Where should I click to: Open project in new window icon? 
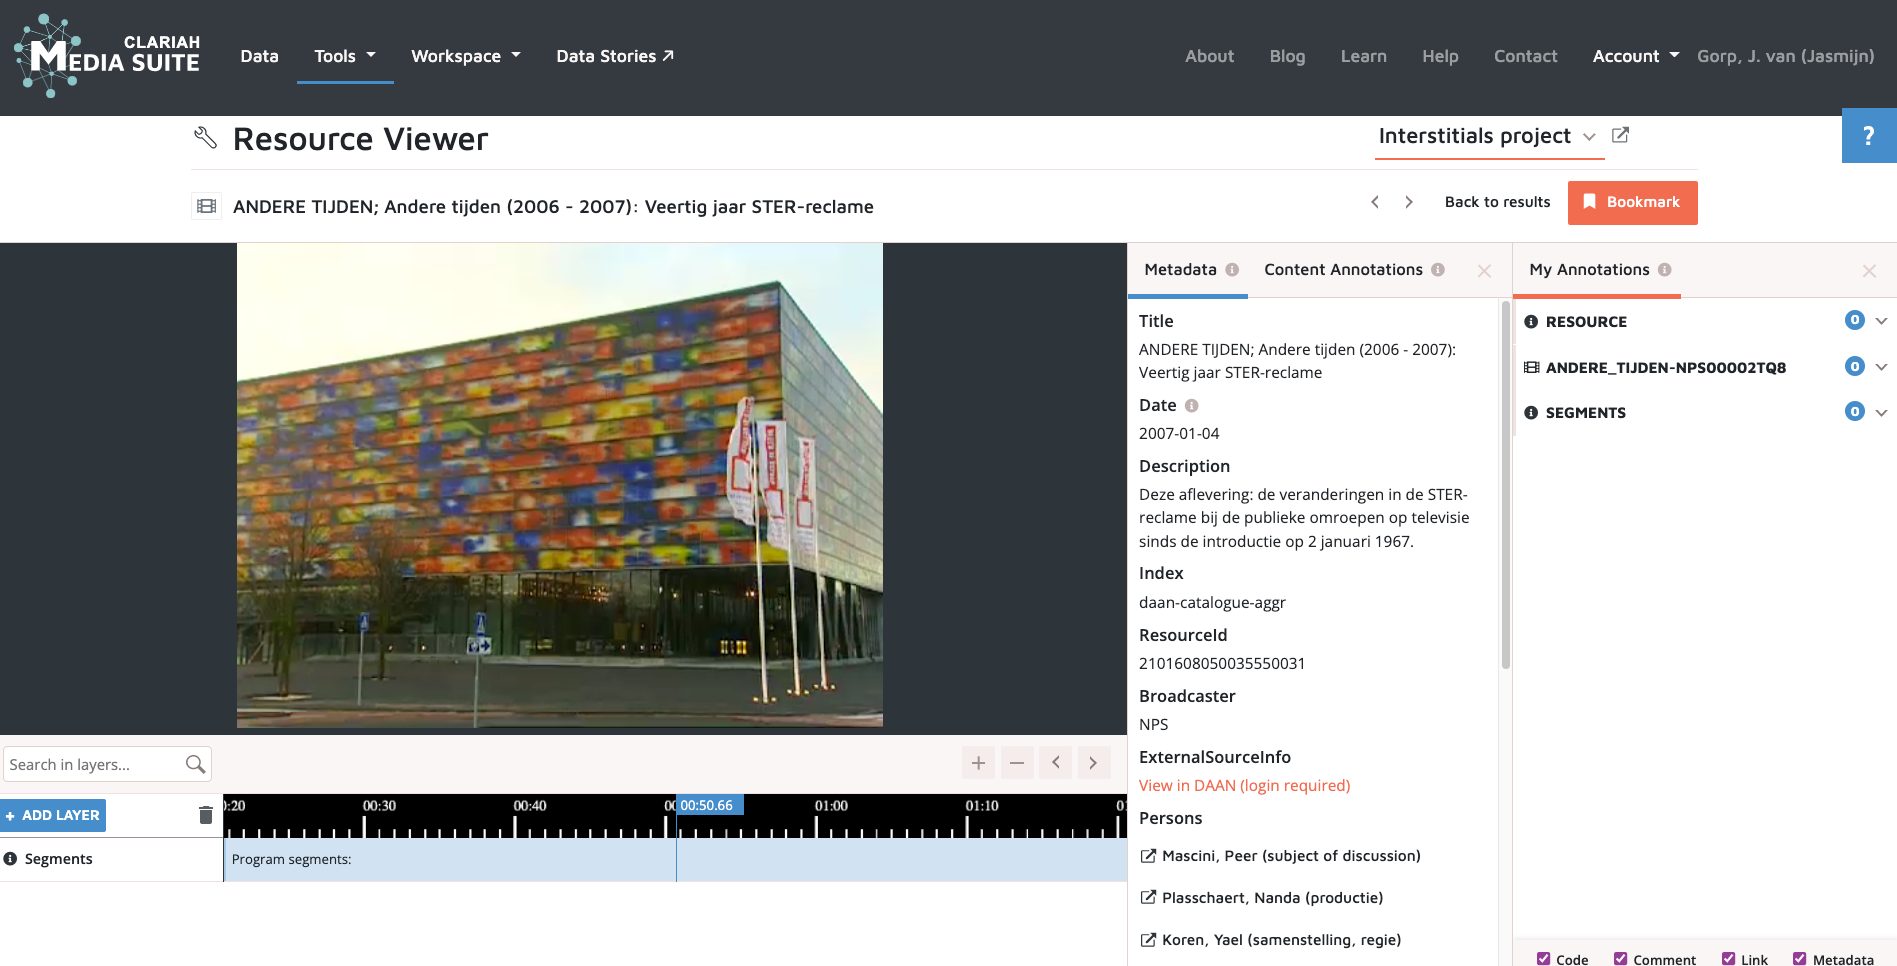(1620, 135)
